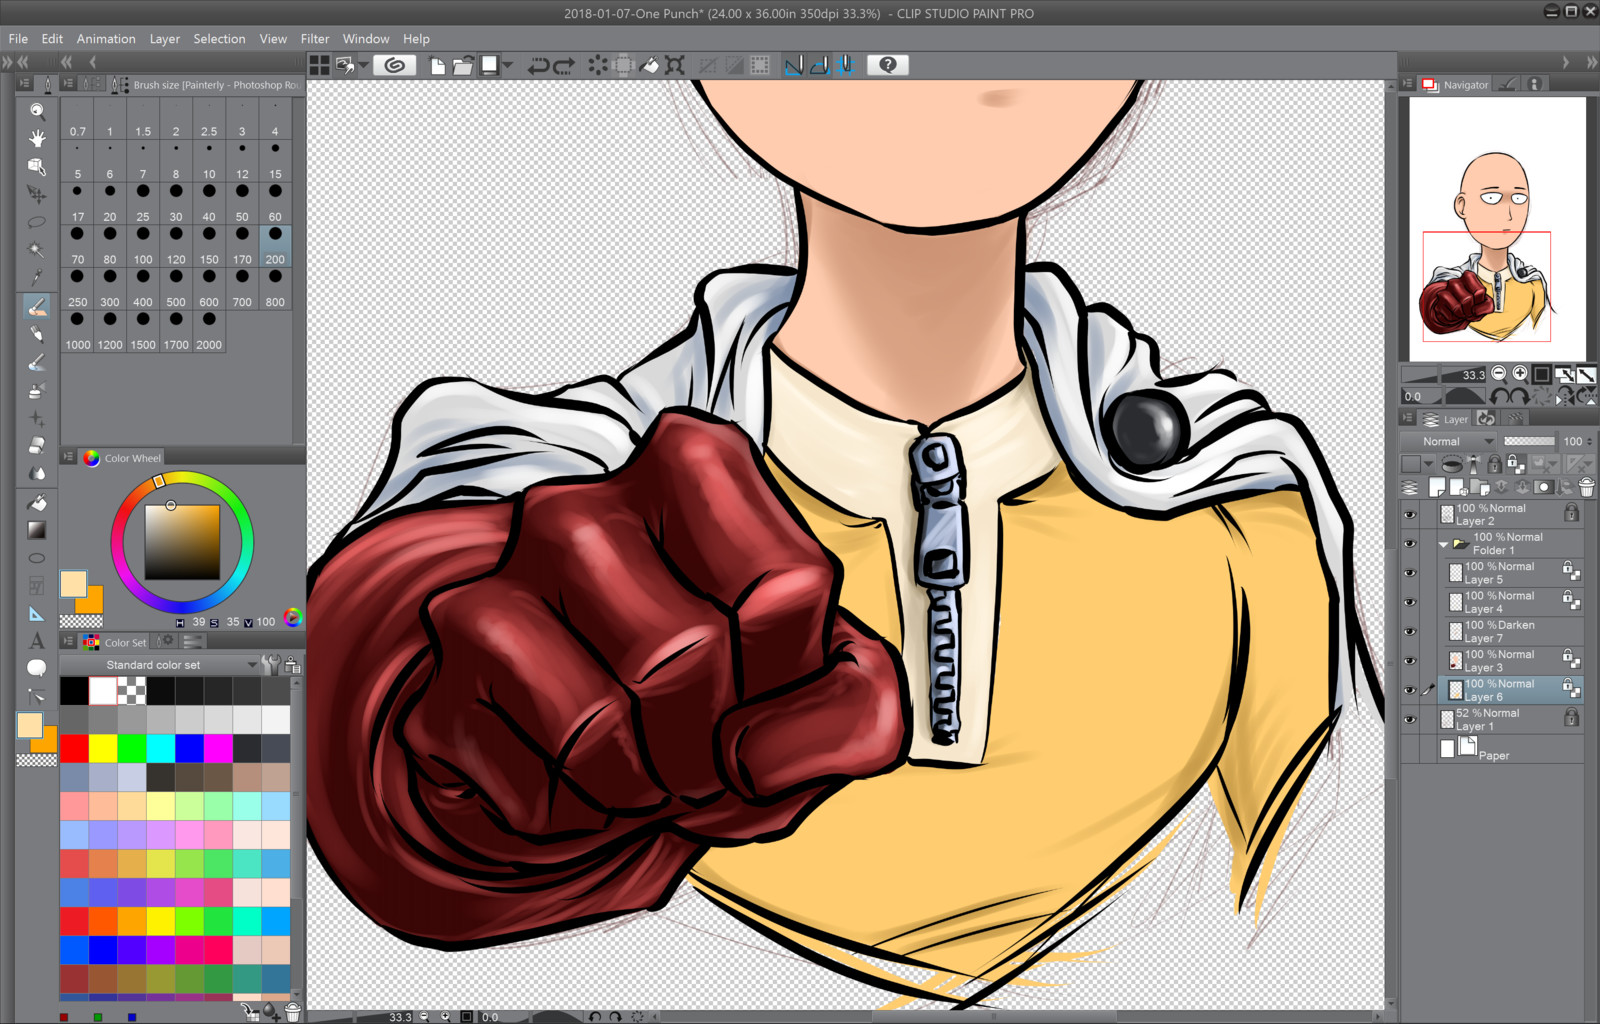Select the Fill bucket tool

pos(37,502)
